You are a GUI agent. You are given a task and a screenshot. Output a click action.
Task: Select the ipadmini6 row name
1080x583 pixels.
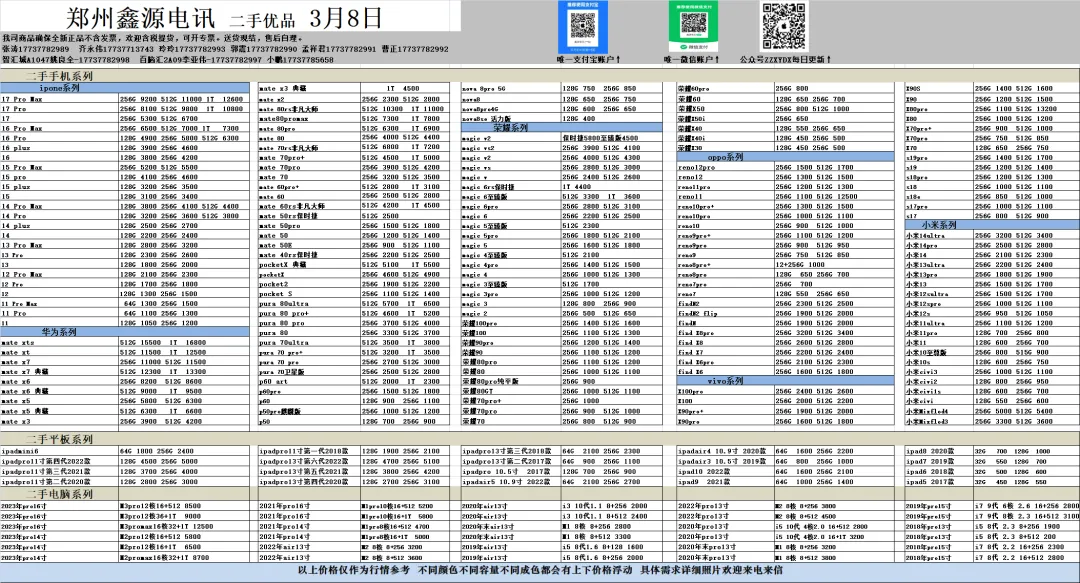point(20,451)
